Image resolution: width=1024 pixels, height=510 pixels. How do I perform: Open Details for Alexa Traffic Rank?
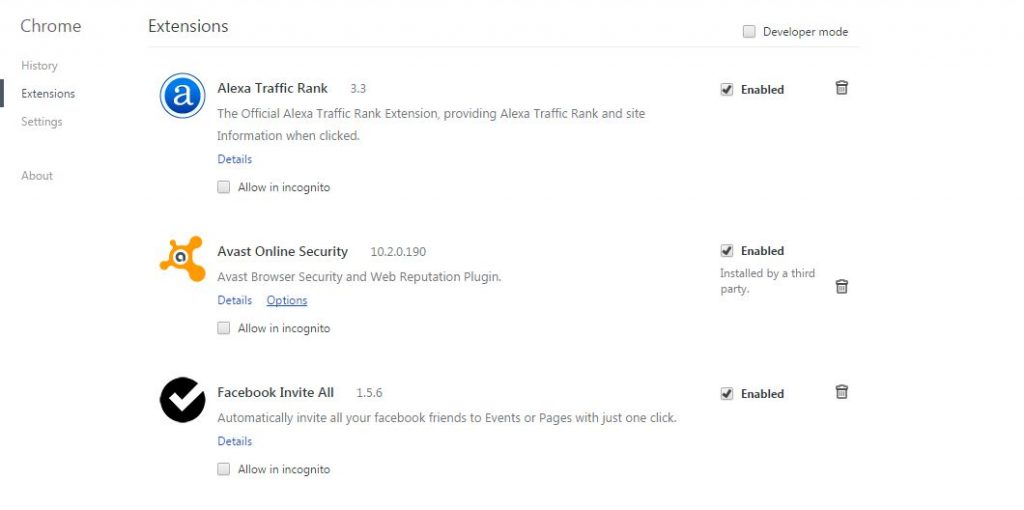pos(234,159)
